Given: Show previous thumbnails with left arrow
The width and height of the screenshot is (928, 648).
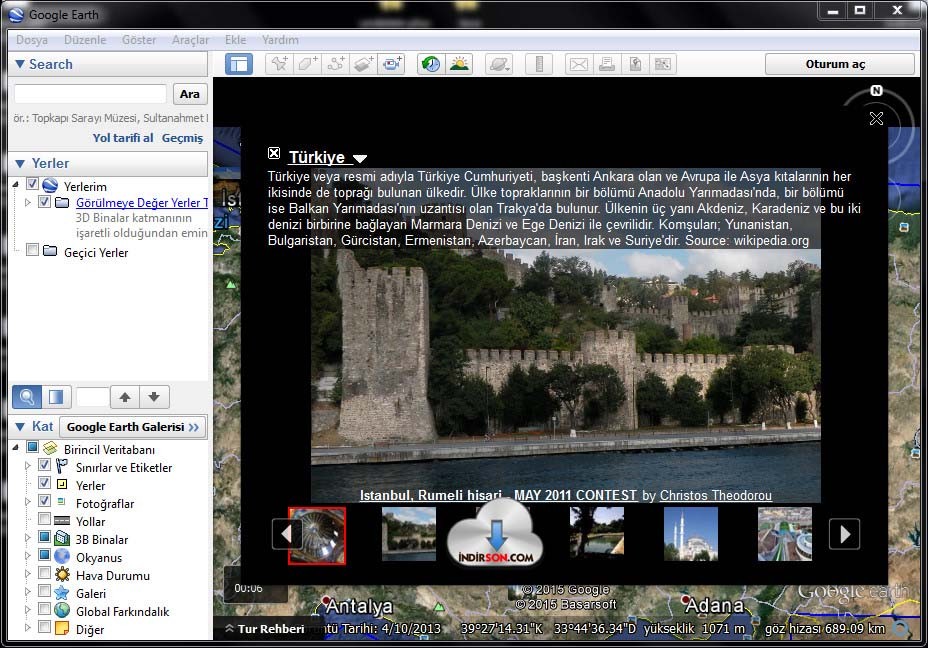Looking at the screenshot, I should click(286, 534).
